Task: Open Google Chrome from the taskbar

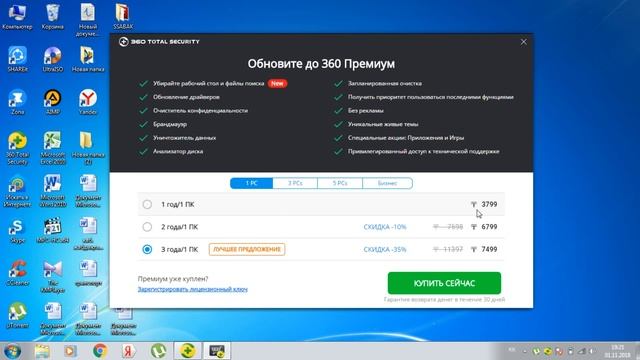Action: [100, 351]
